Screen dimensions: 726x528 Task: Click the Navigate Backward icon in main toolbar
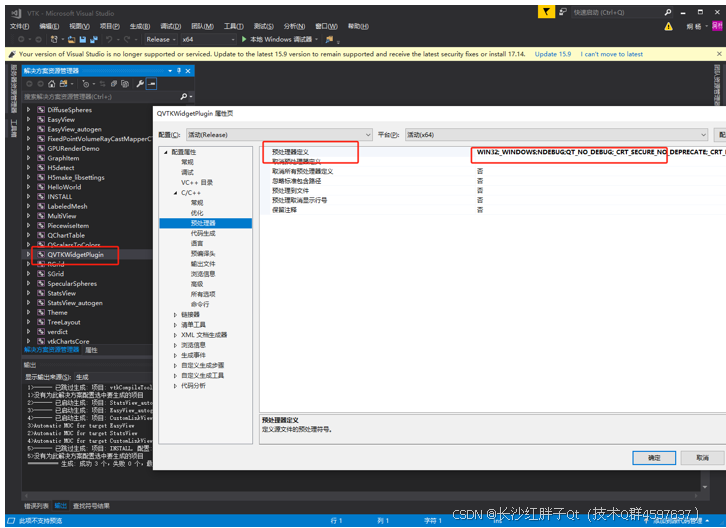click(x=21, y=39)
